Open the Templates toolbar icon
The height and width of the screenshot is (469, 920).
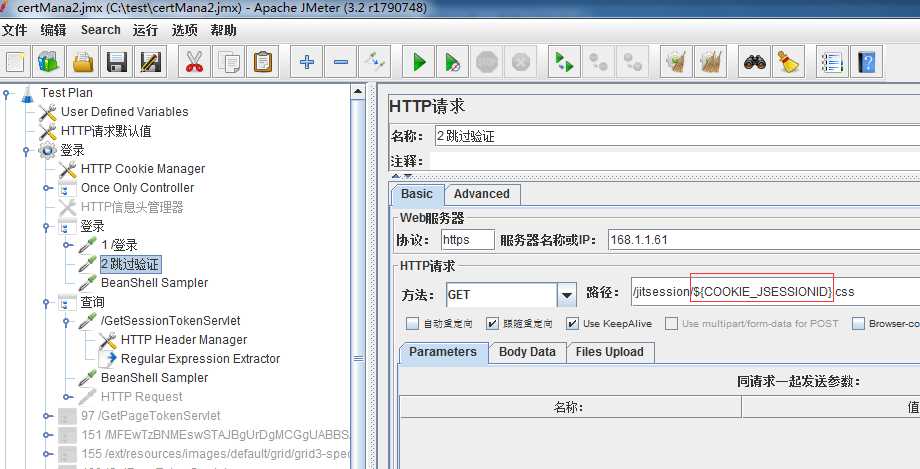[50, 62]
